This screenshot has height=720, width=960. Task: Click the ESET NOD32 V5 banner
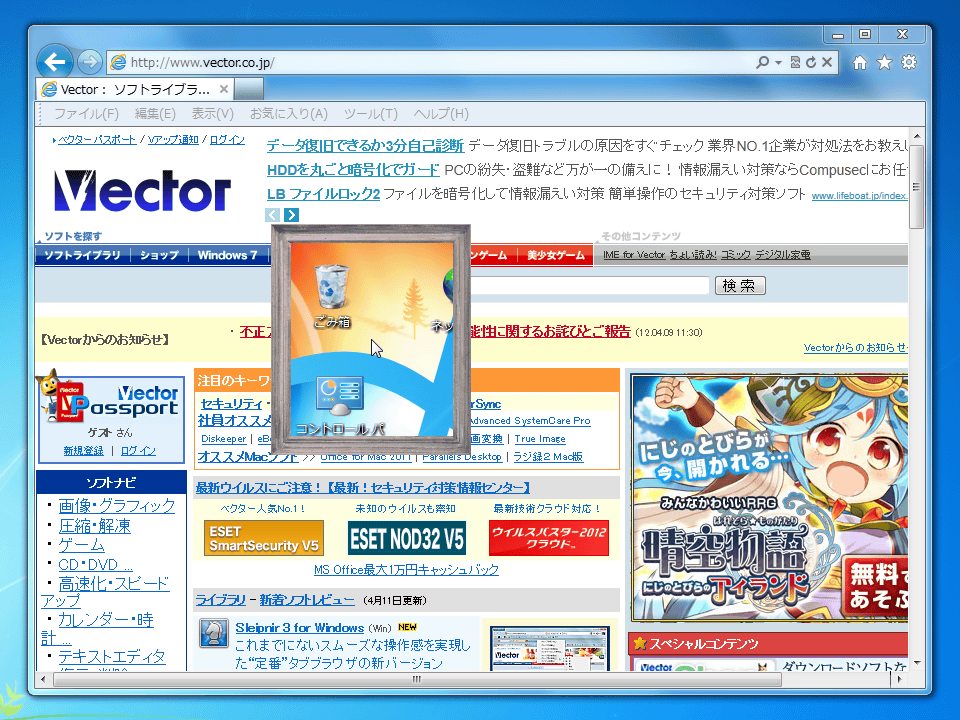click(x=407, y=538)
